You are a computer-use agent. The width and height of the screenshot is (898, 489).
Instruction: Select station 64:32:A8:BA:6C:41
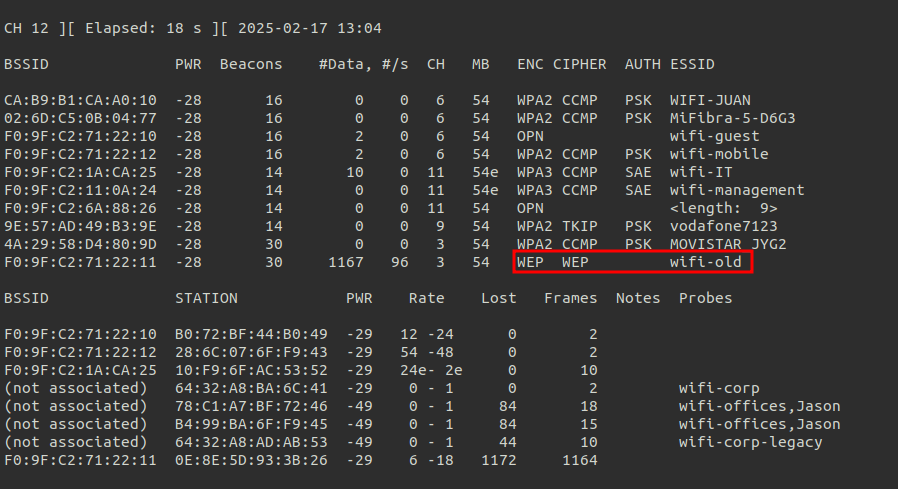(x=251, y=388)
